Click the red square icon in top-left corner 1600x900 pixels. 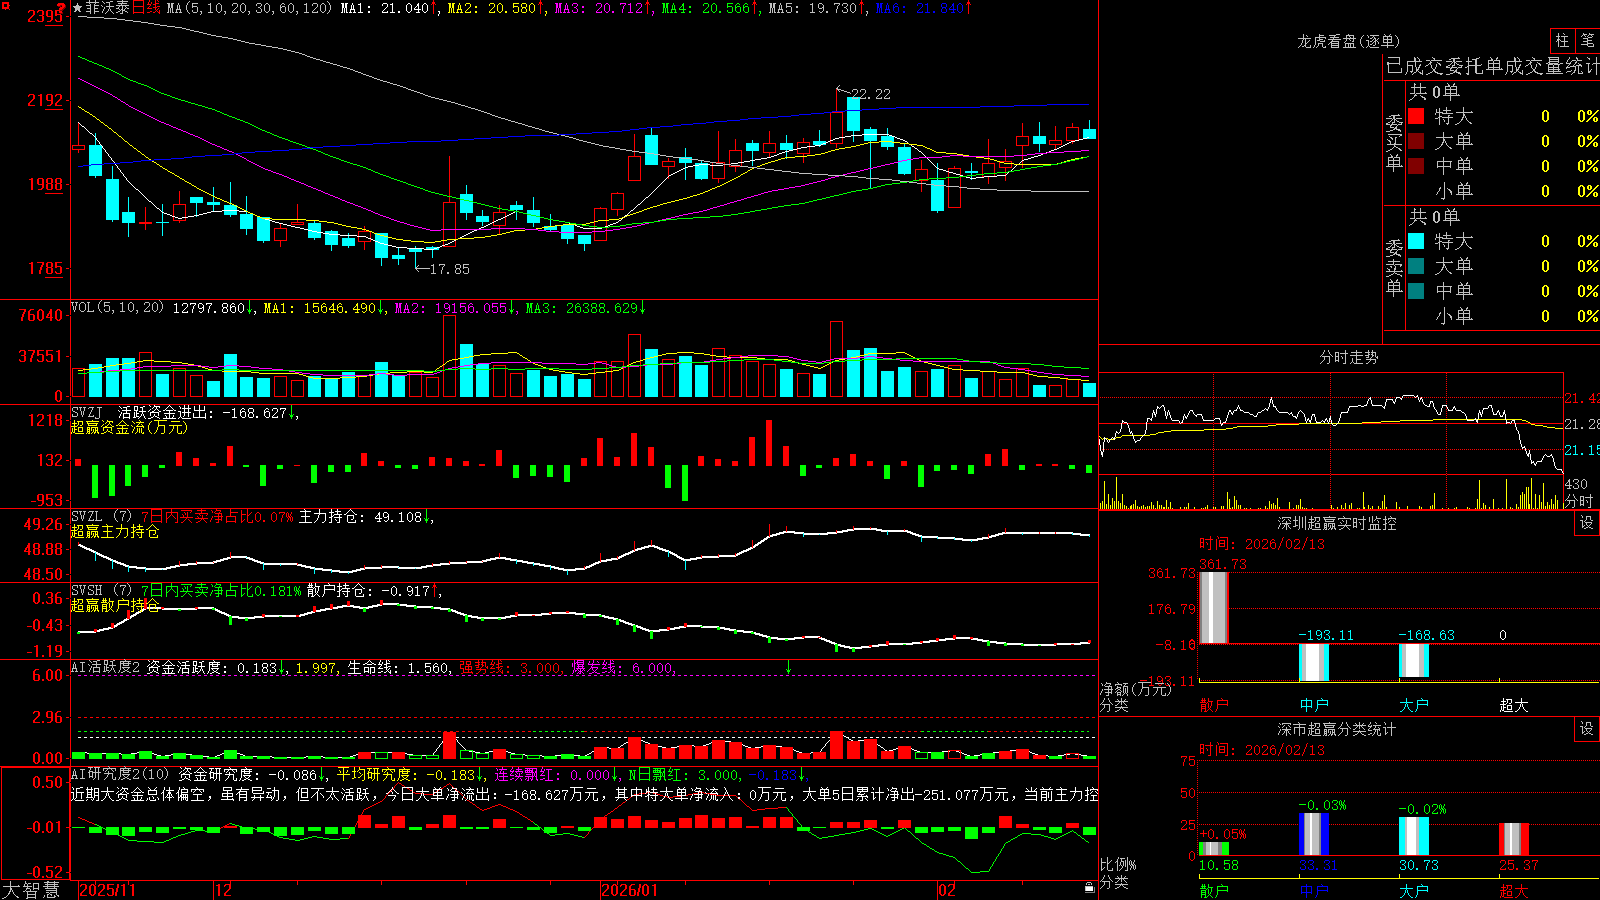[x=4, y=7]
